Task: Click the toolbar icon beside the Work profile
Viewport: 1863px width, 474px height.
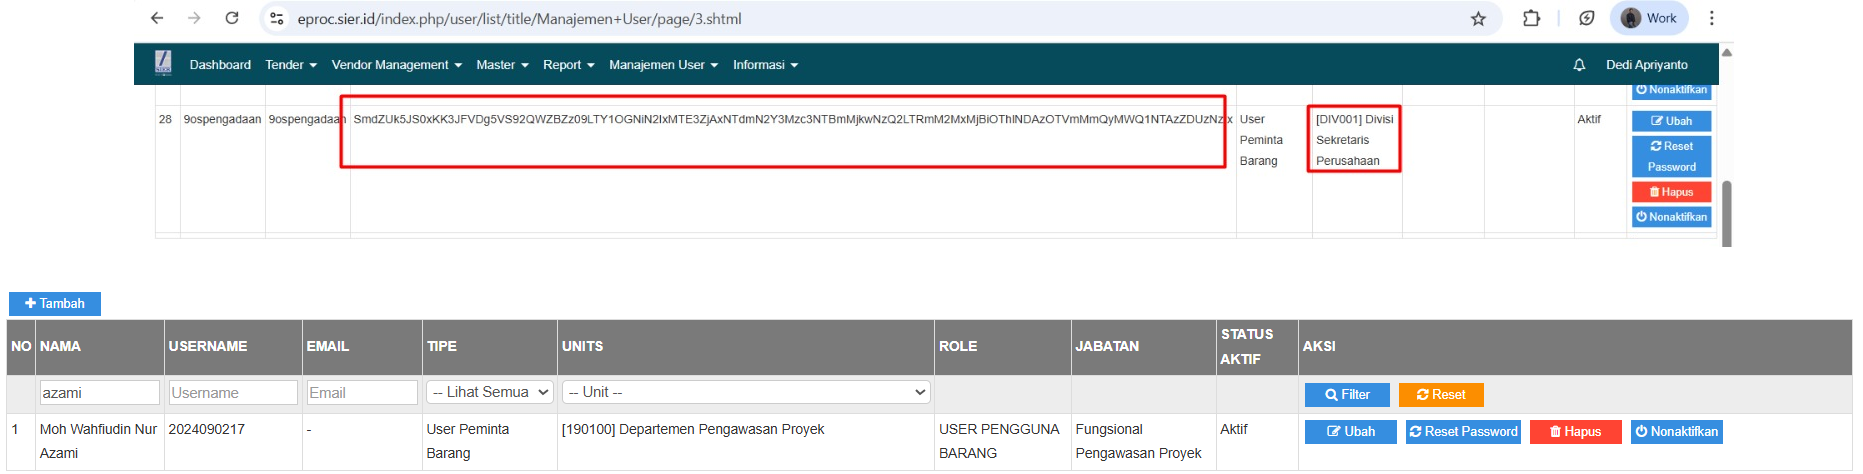Action: 1586,18
